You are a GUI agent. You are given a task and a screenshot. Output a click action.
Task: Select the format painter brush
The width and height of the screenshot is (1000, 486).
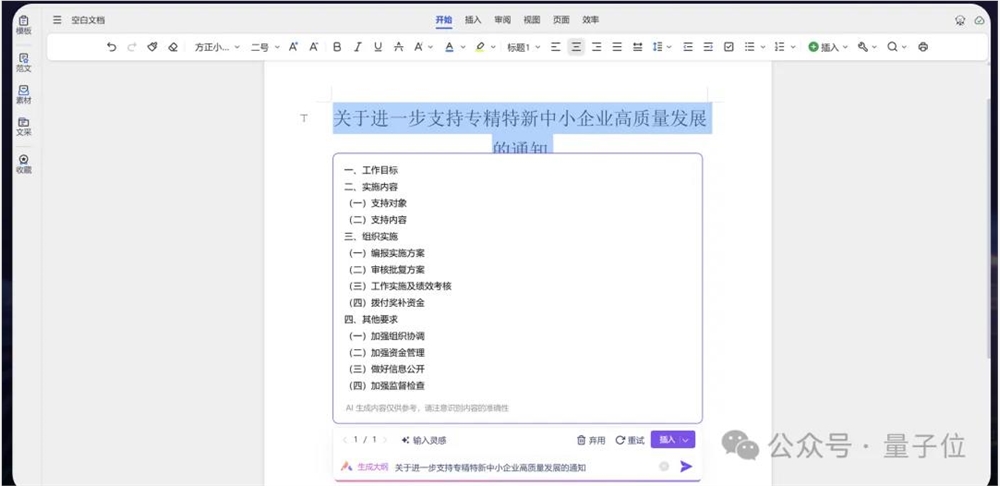click(152, 47)
